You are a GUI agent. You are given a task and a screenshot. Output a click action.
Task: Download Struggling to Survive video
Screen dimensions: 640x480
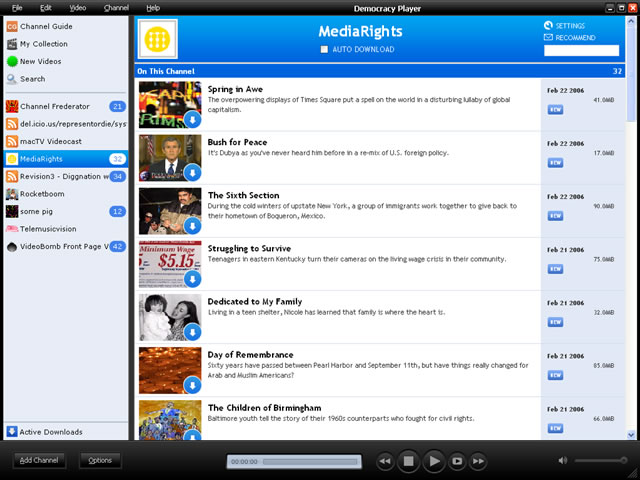[192, 279]
